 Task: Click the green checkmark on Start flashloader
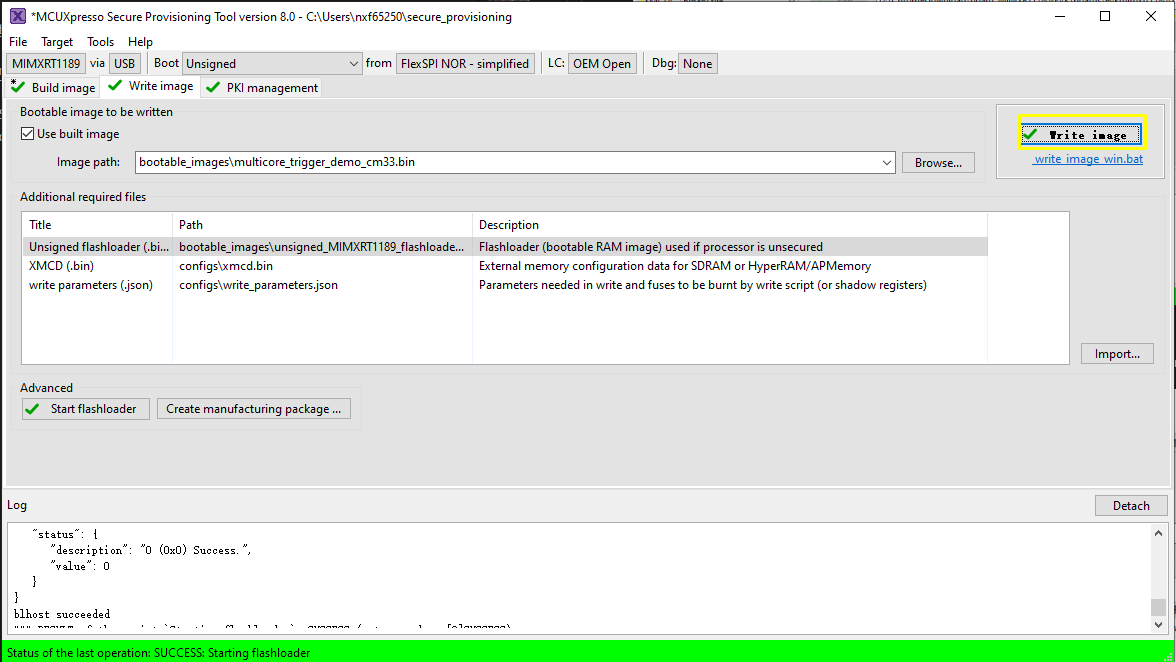35,408
